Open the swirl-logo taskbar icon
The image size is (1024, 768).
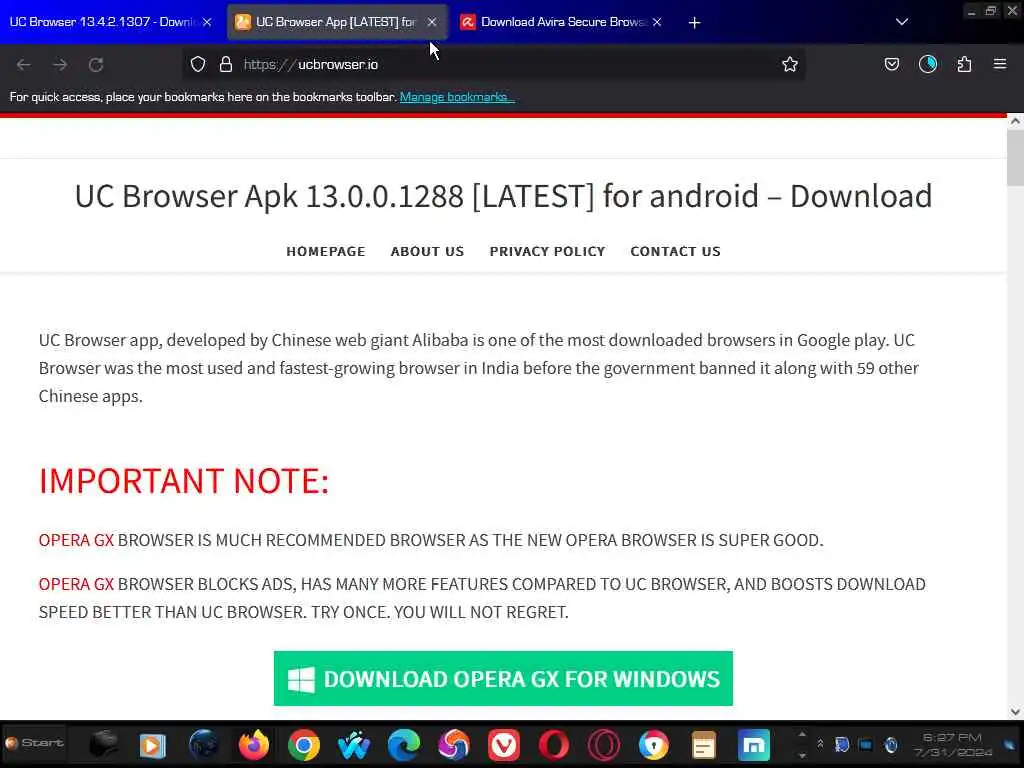(454, 745)
